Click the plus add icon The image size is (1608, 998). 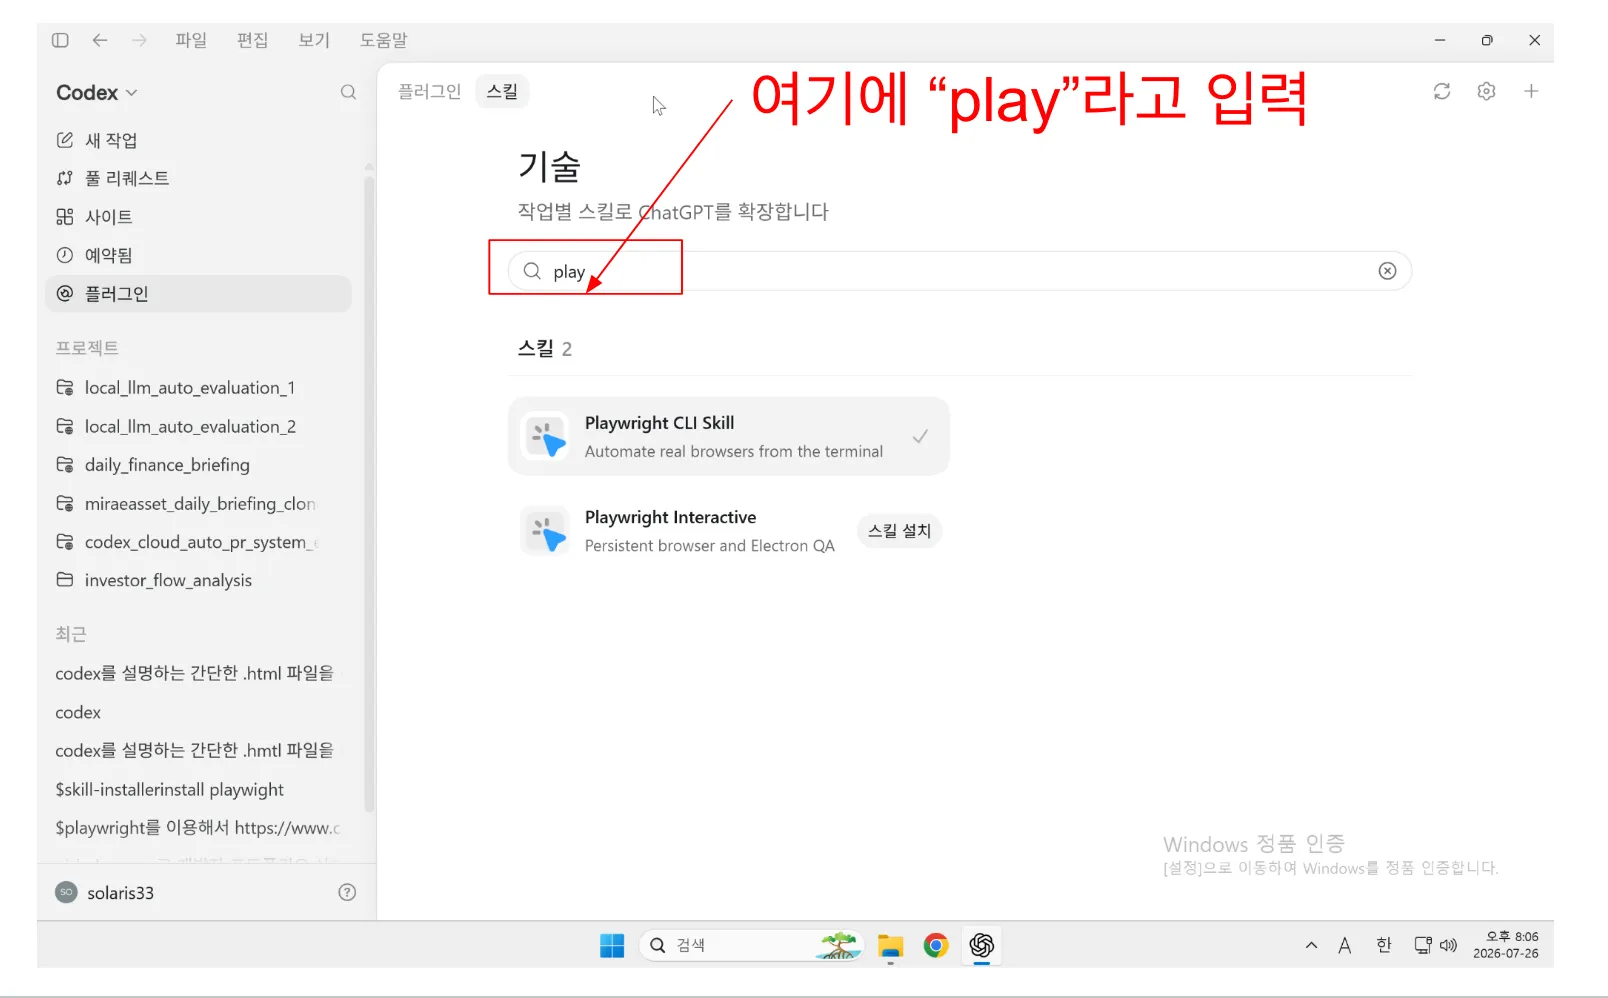pos(1531,91)
